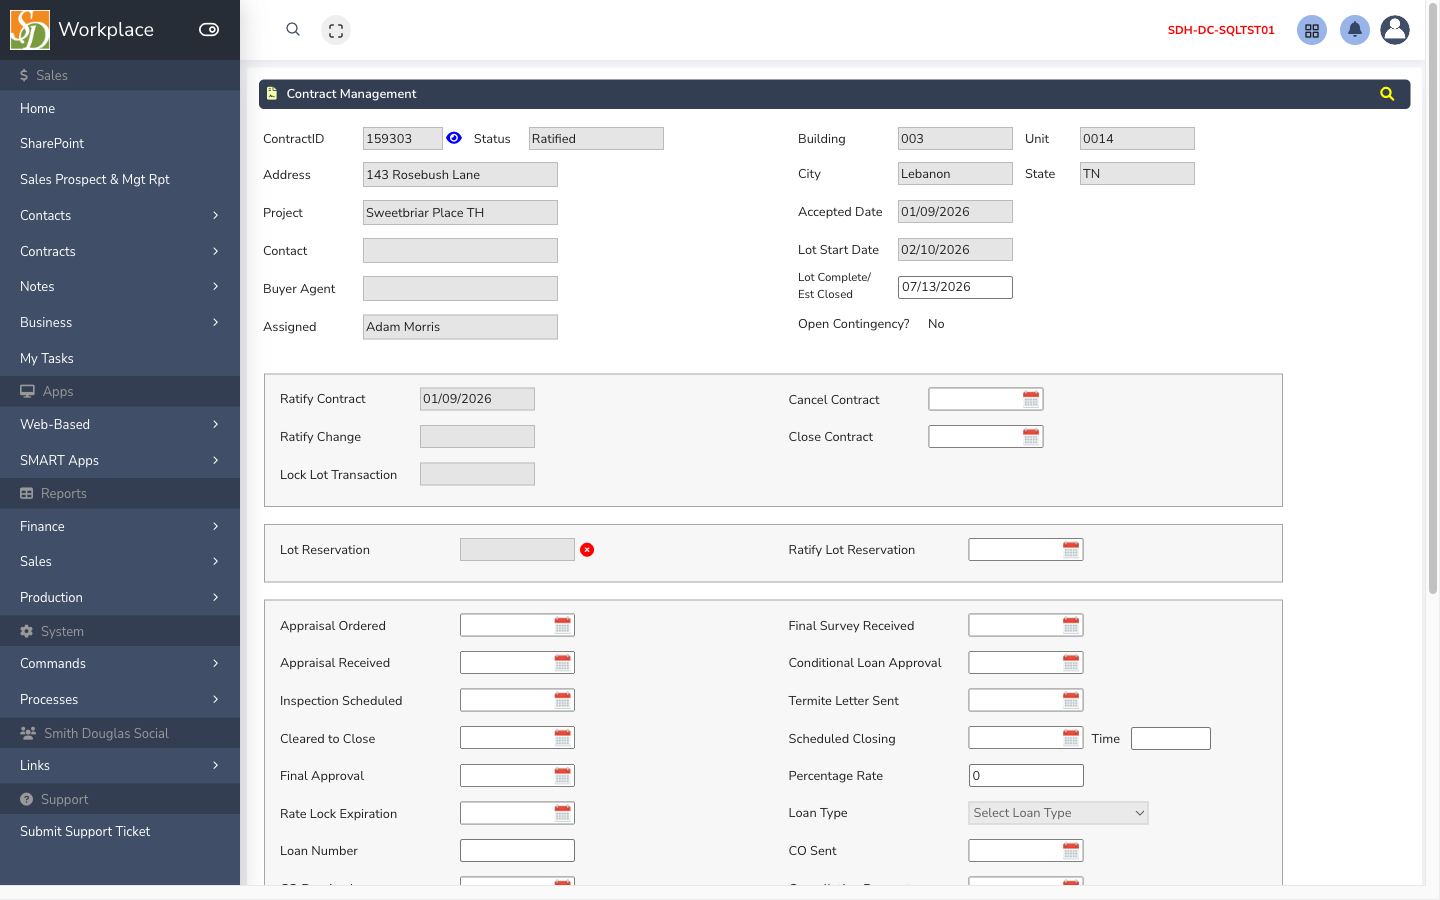This screenshot has width=1440, height=900.
Task: Expand Processes system menu
Action: [x=120, y=699]
